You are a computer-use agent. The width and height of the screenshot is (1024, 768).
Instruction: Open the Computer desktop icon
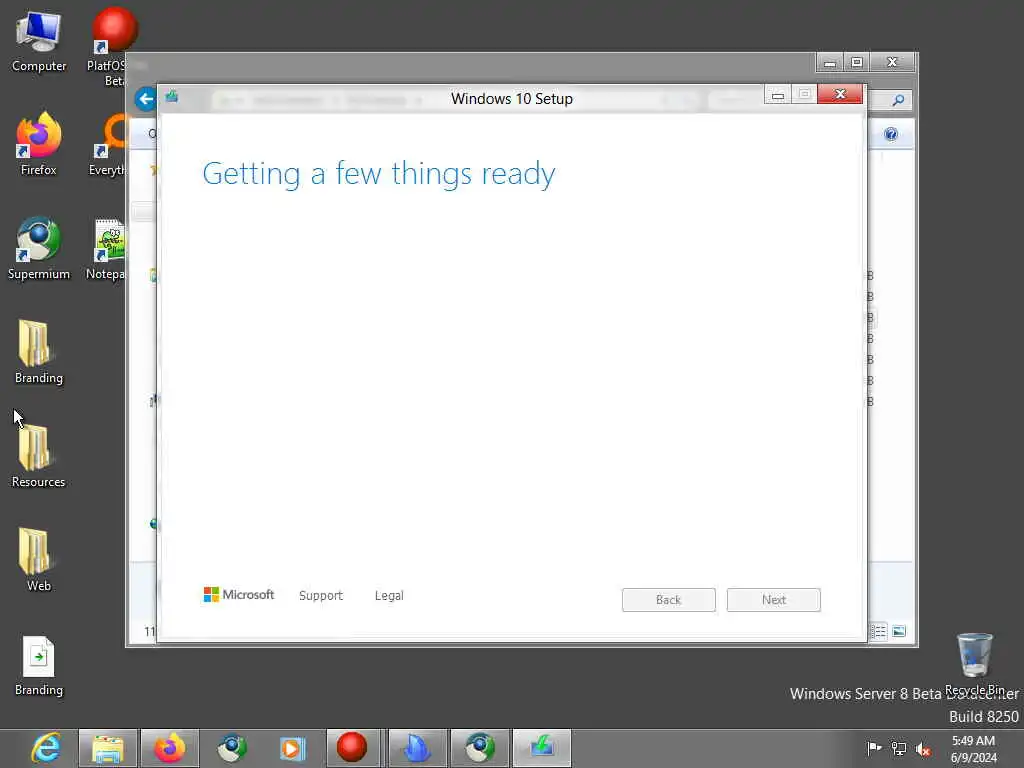[x=39, y=41]
